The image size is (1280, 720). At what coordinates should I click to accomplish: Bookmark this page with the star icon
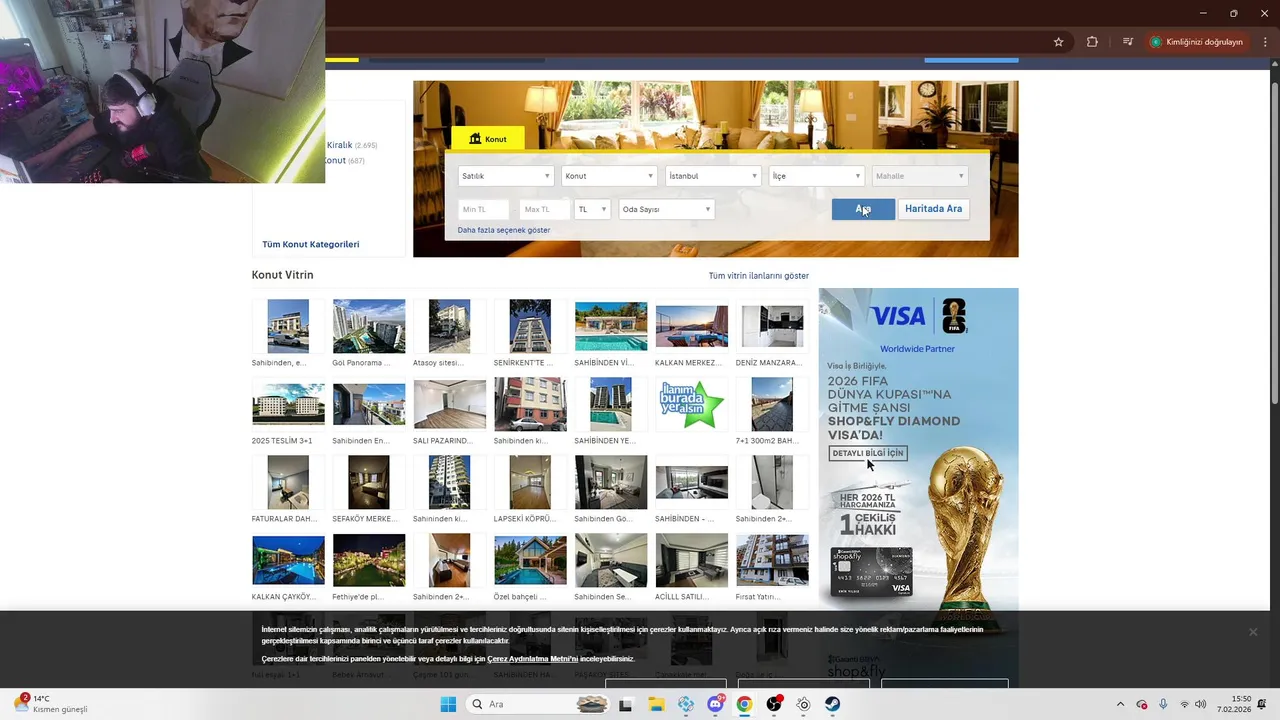tap(1058, 42)
